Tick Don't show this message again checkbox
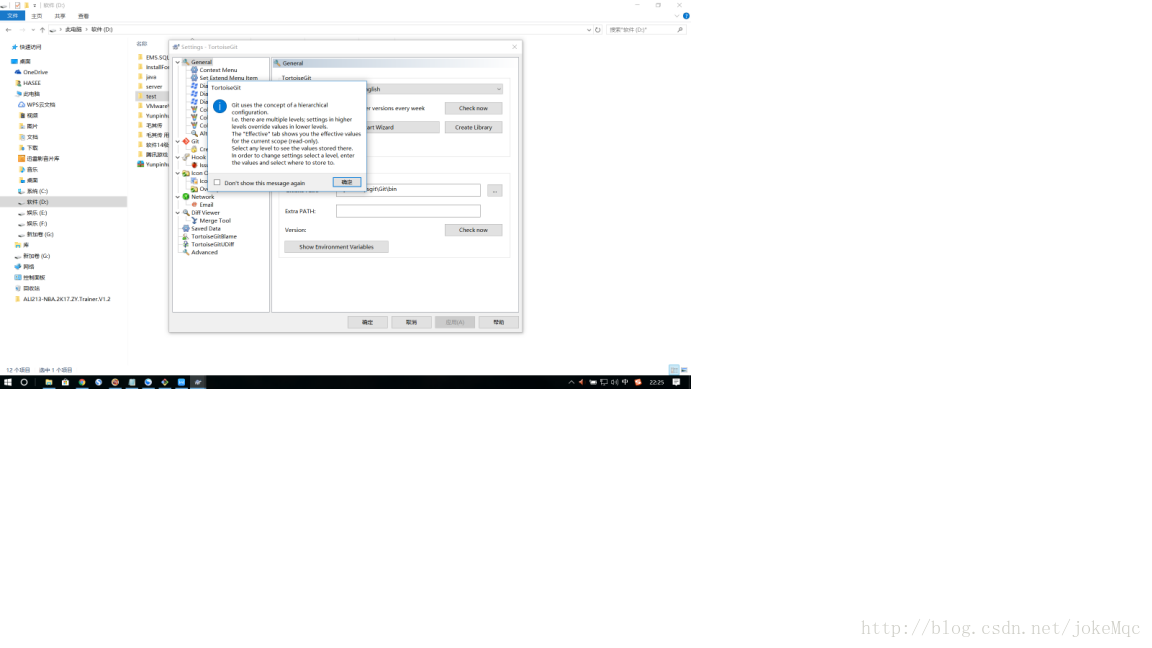1152x648 pixels. [217, 183]
